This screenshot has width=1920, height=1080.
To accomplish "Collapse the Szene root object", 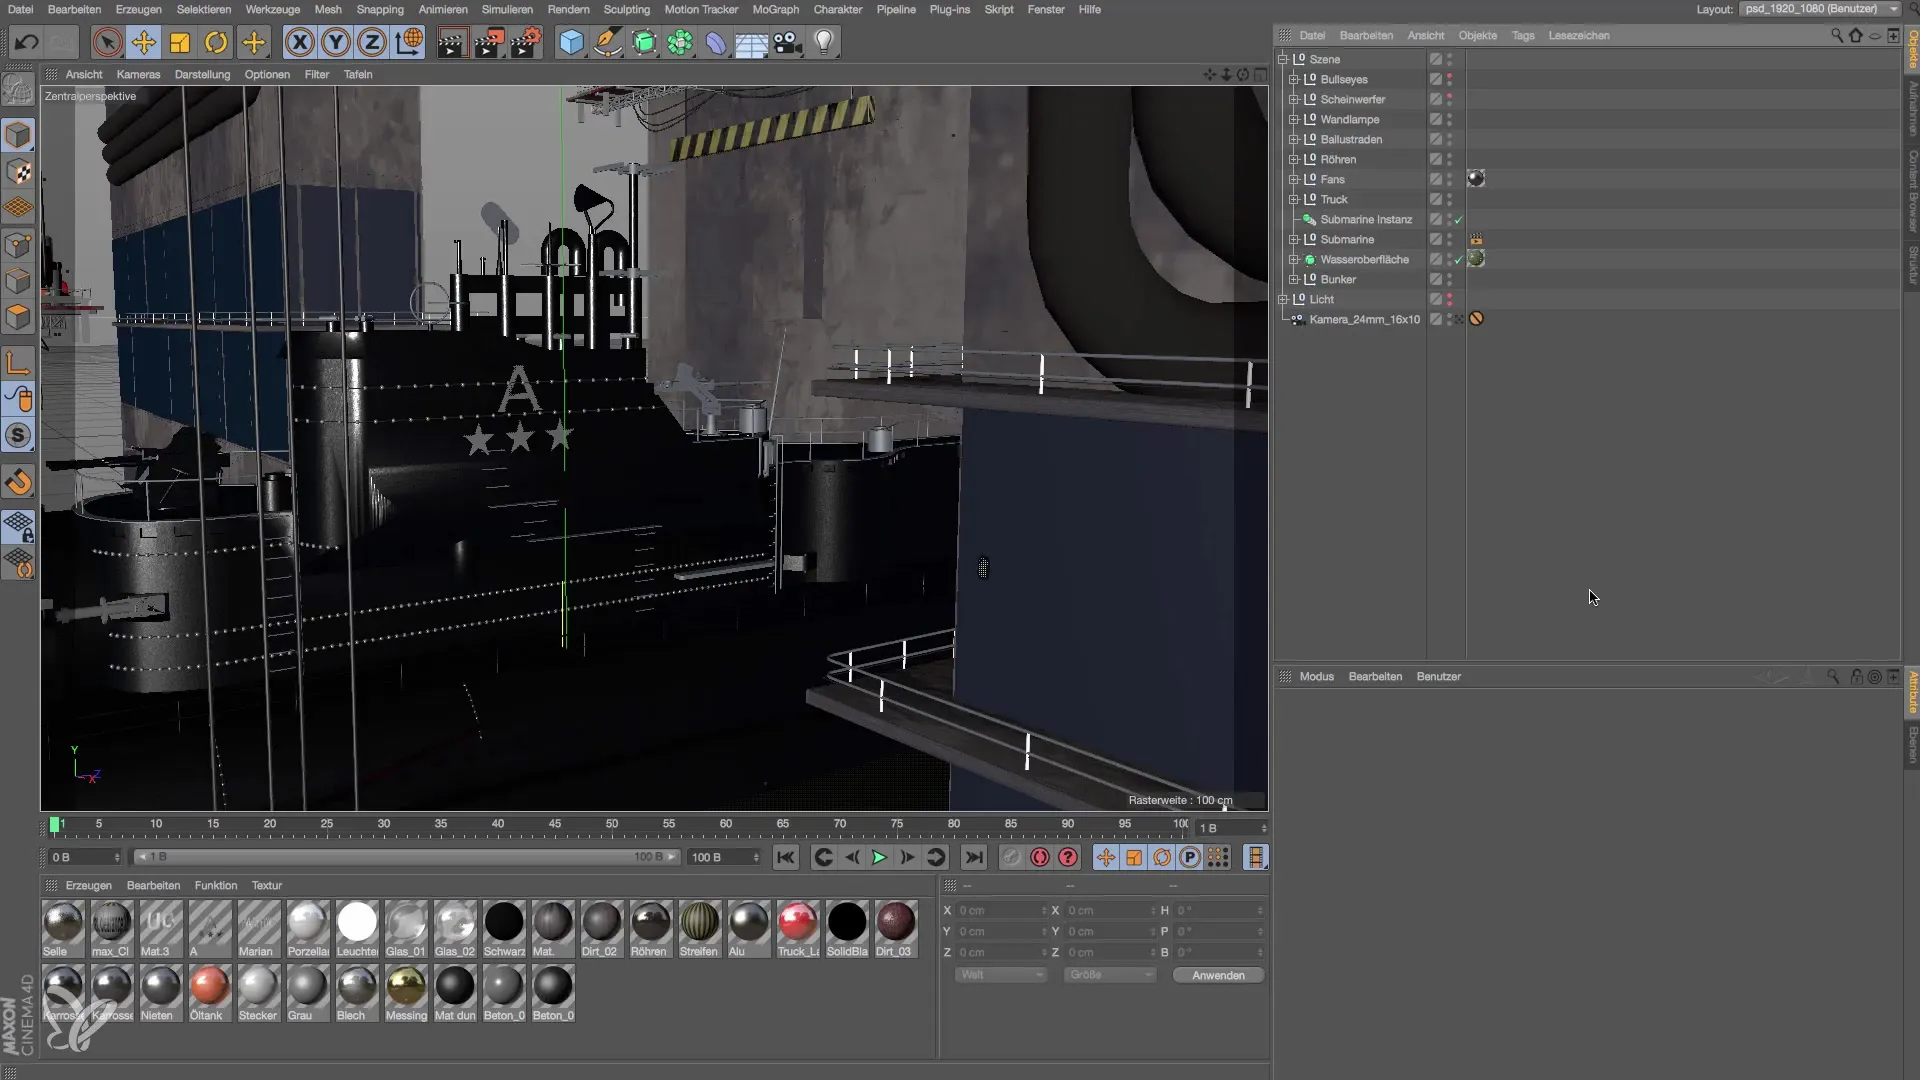I will pos(1282,59).
